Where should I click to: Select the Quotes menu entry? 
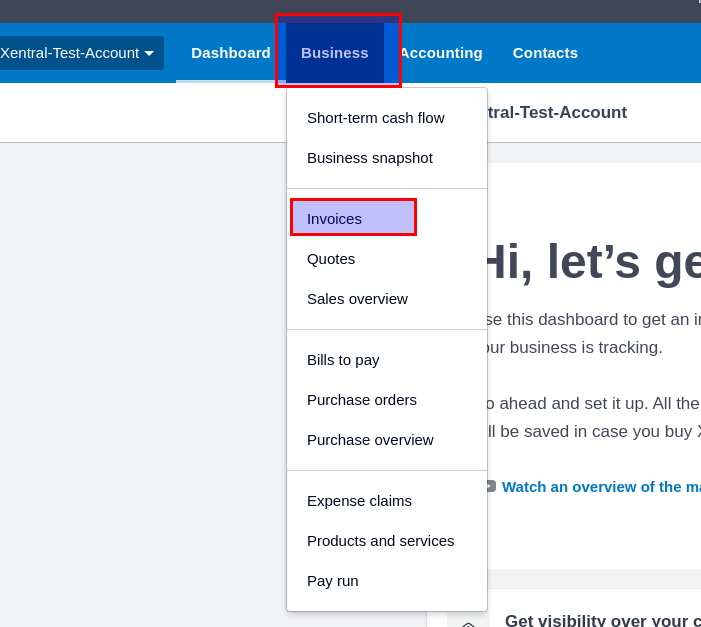coord(331,259)
